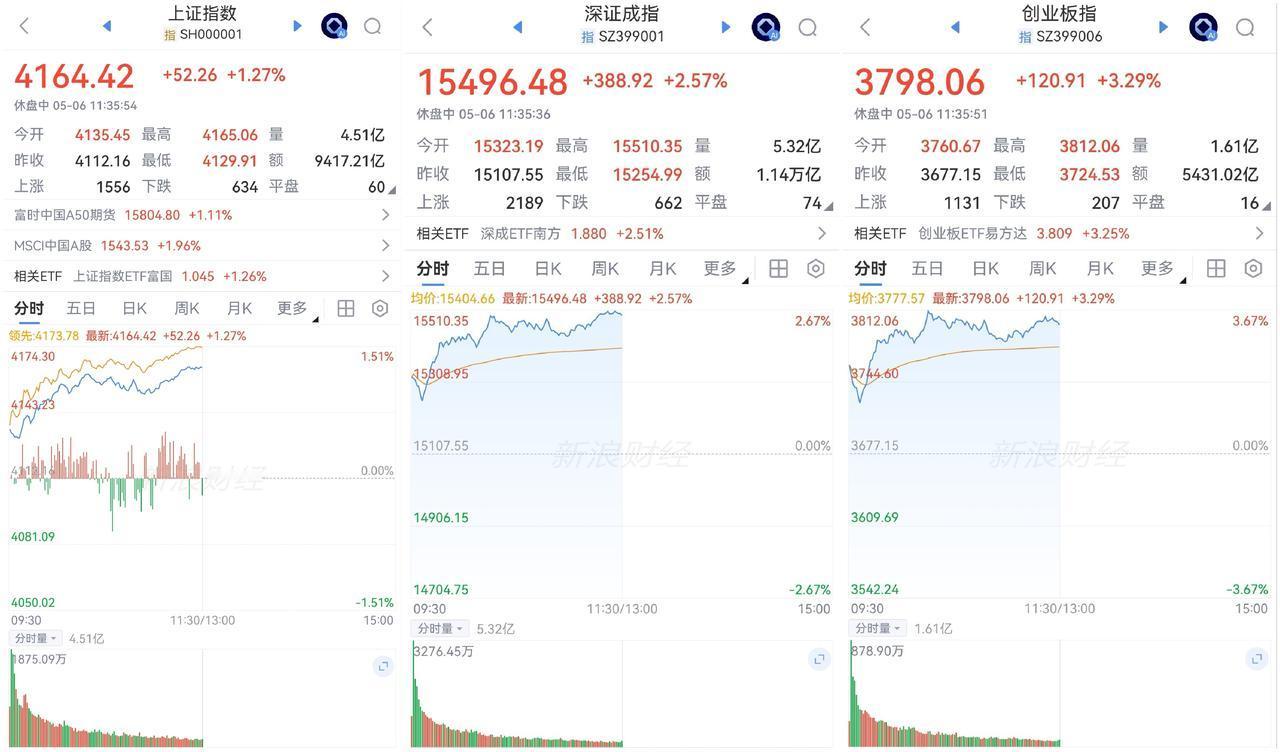Expand the volume chart in 深证成指 panel

(x=819, y=659)
